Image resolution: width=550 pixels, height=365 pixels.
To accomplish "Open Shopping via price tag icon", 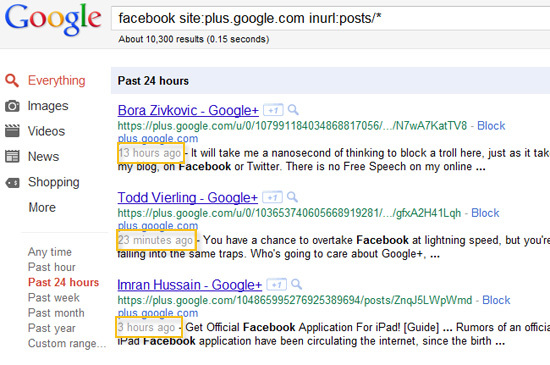I will pos(12,183).
